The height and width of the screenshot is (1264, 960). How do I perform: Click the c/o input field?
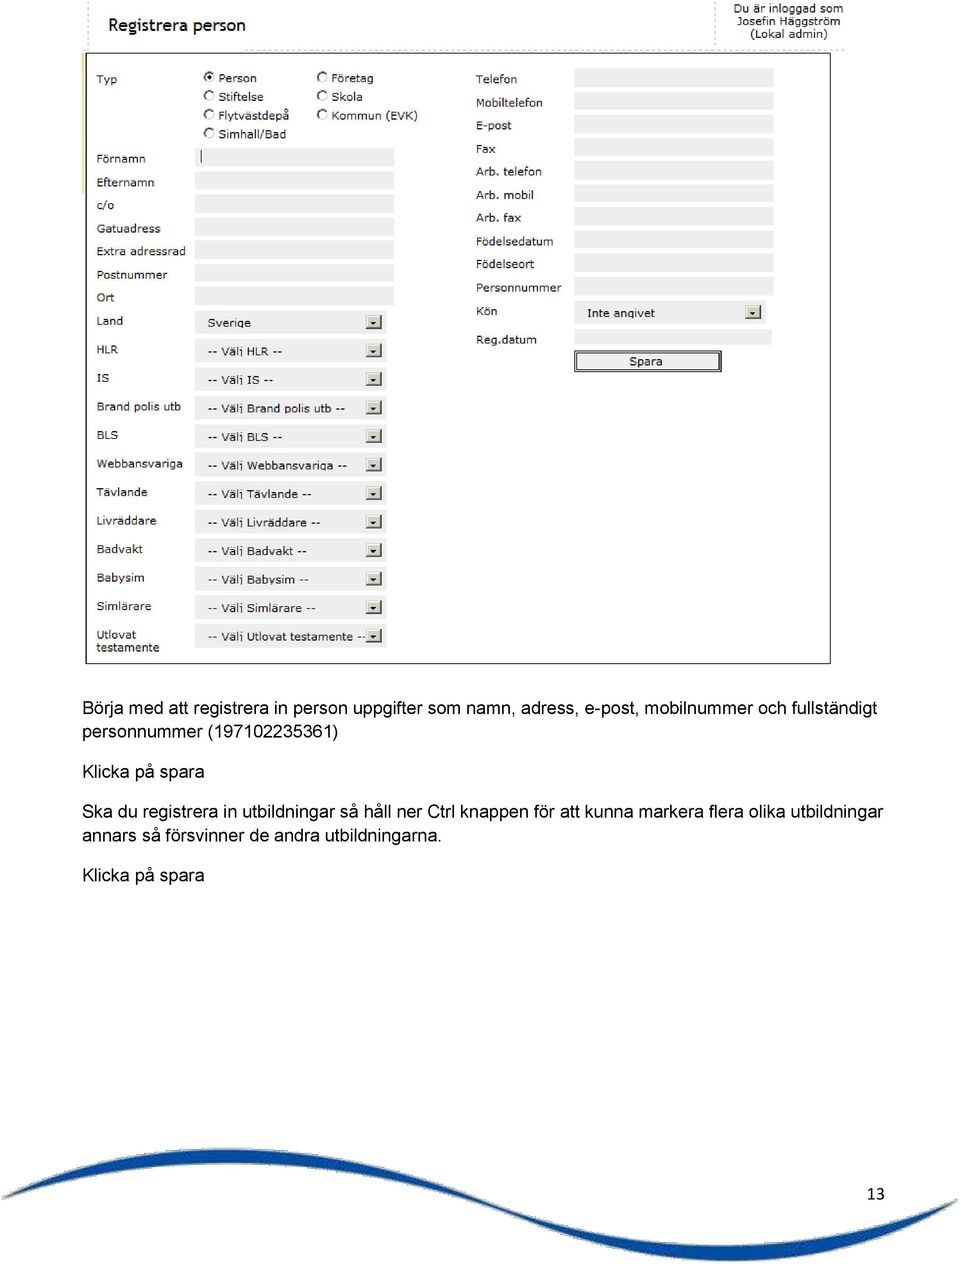294,204
